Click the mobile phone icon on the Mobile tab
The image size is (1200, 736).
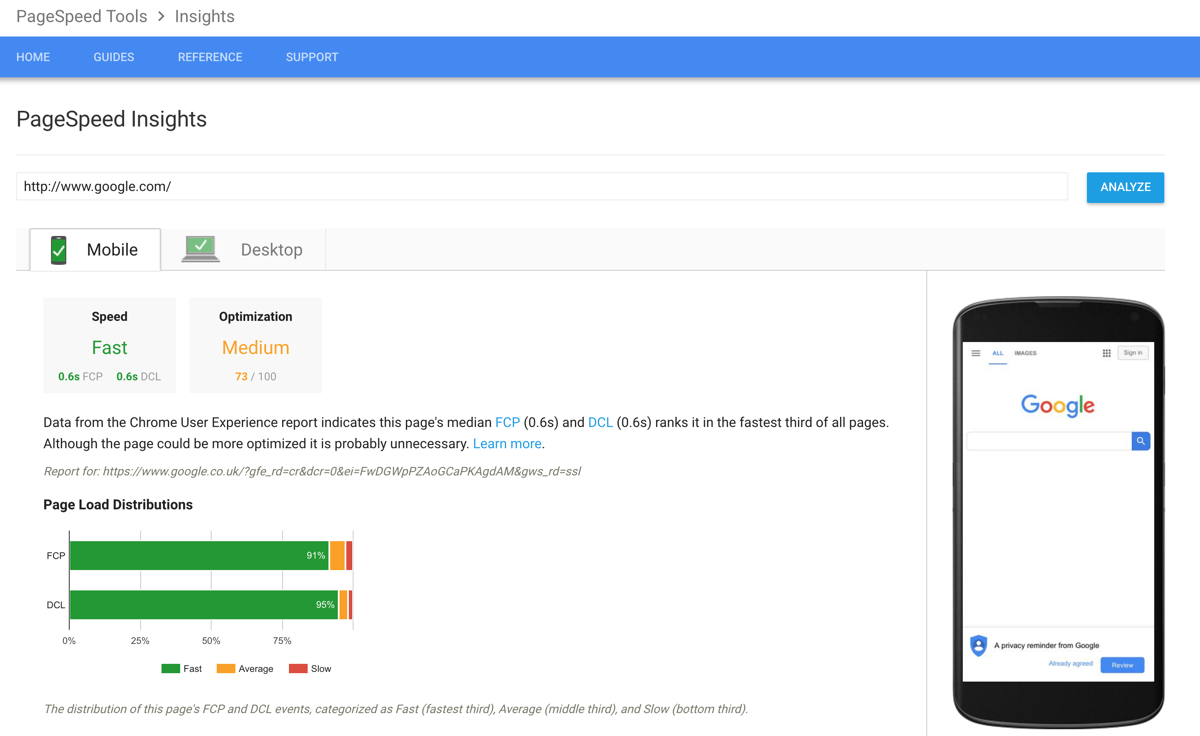click(58, 249)
